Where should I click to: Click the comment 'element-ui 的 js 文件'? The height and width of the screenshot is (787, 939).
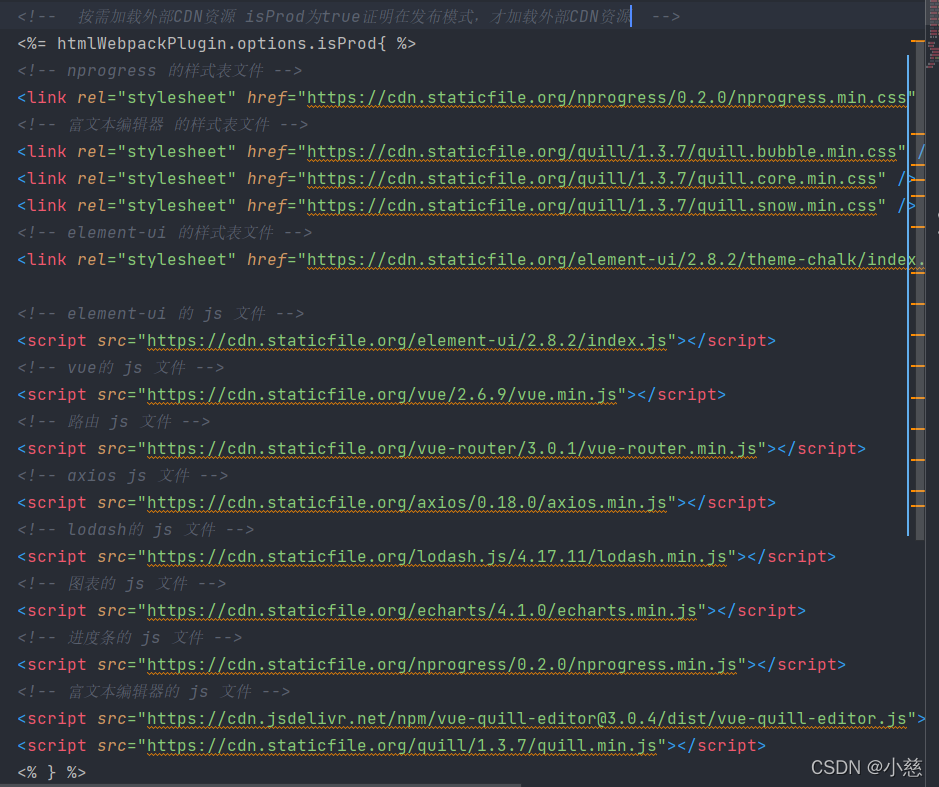pos(160,313)
